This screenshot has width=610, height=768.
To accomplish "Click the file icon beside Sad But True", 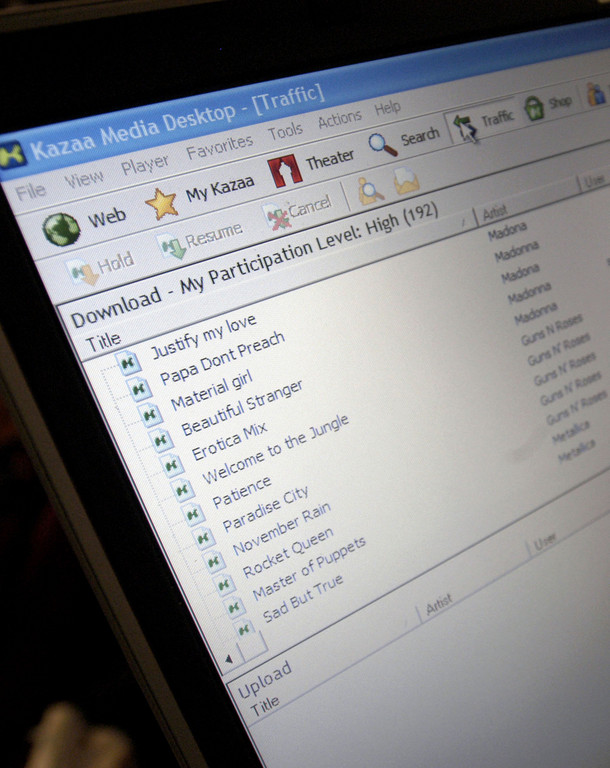I will [x=244, y=630].
